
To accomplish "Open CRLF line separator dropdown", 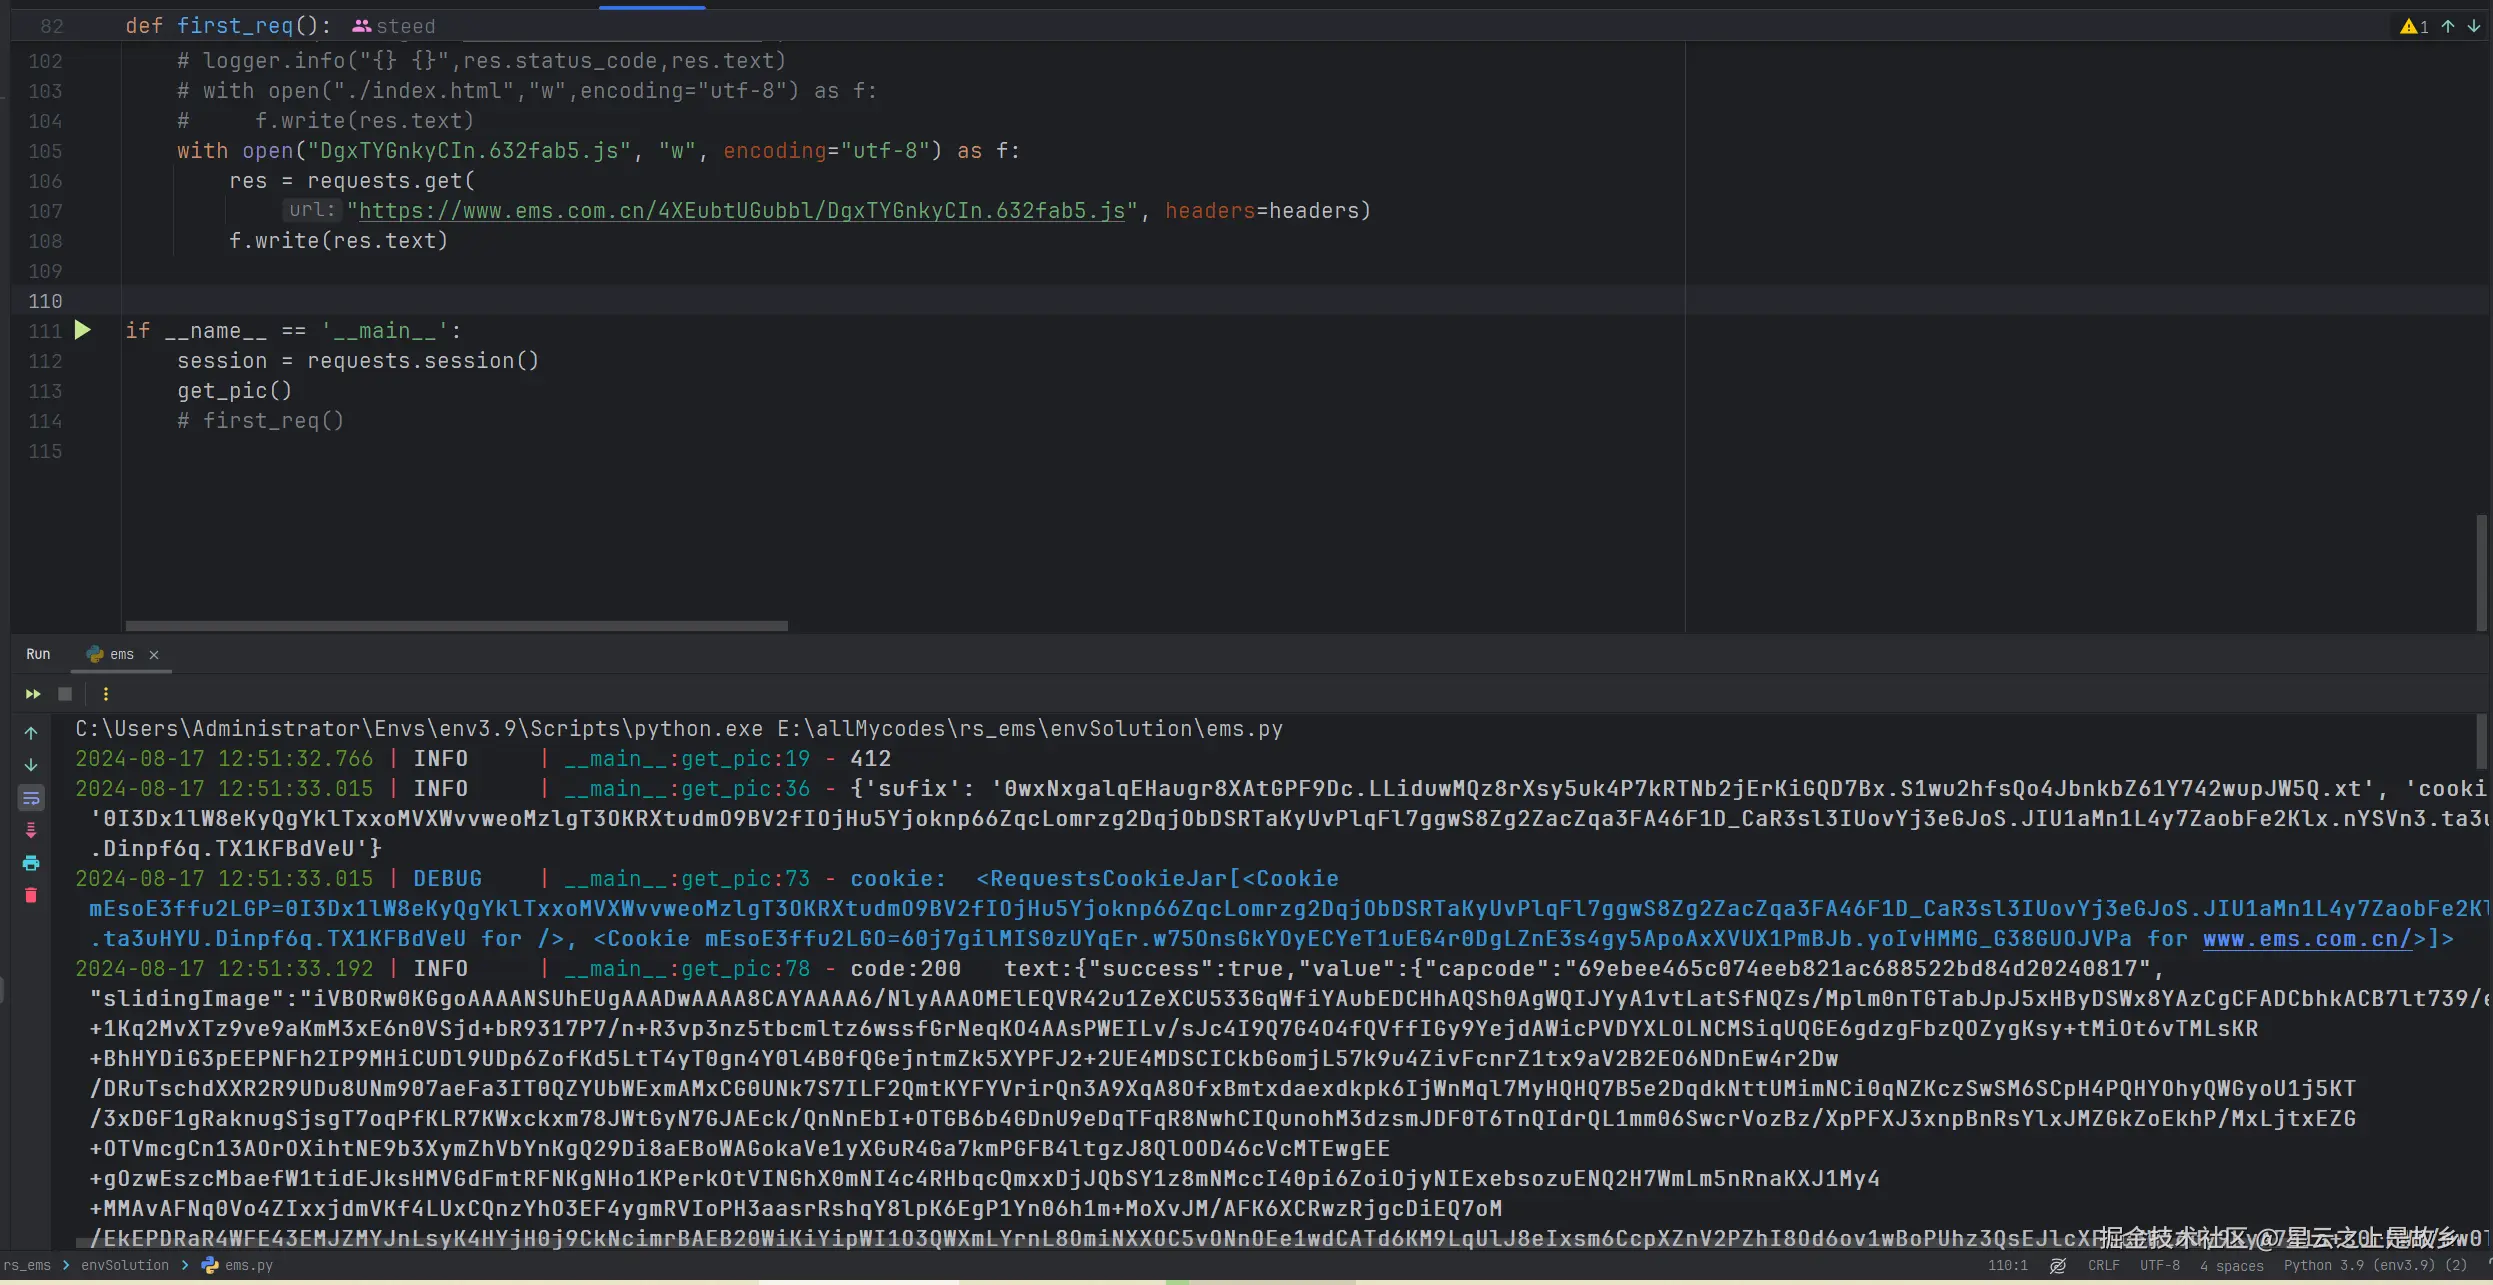I will point(2103,1265).
